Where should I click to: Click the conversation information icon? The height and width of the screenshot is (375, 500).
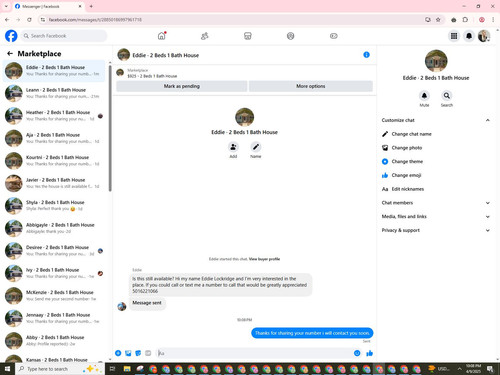coord(366,55)
